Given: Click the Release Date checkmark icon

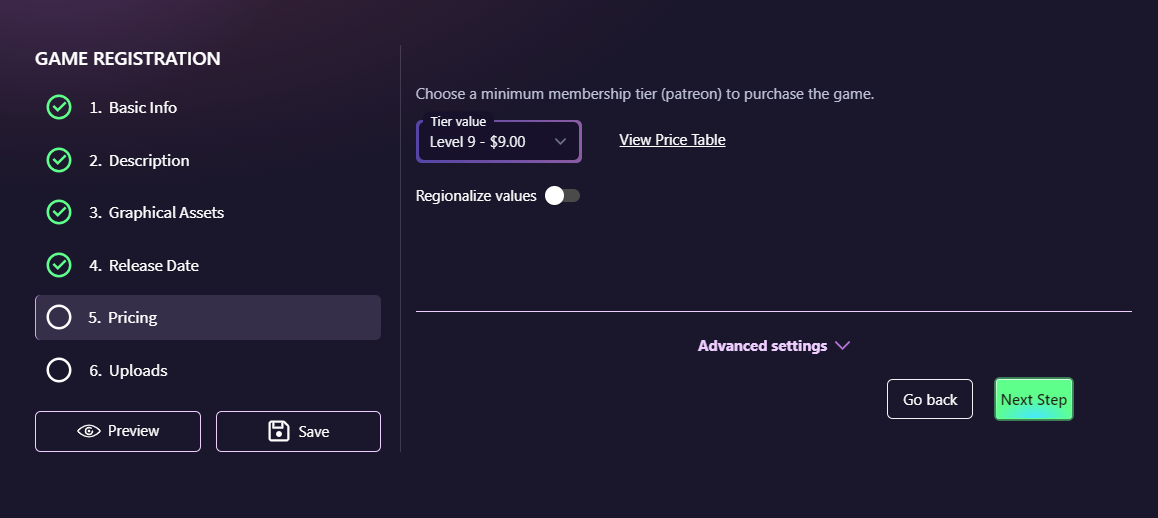Looking at the screenshot, I should (59, 265).
